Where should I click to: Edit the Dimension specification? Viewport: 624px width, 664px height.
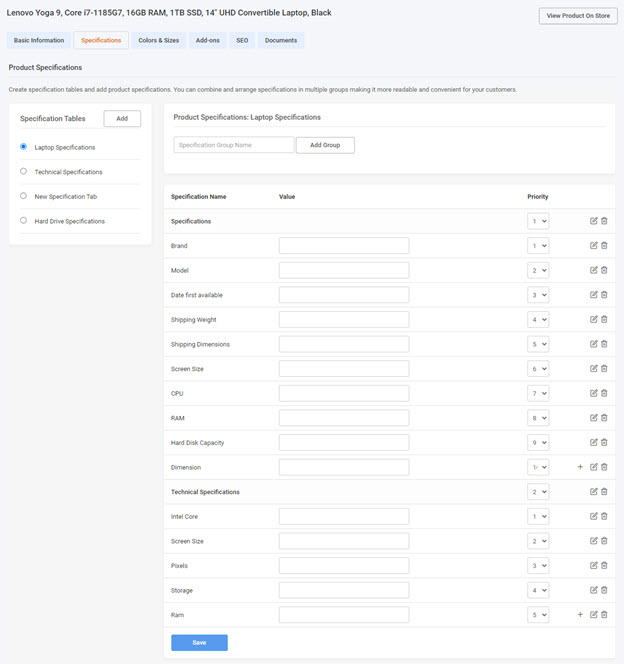(x=594, y=467)
